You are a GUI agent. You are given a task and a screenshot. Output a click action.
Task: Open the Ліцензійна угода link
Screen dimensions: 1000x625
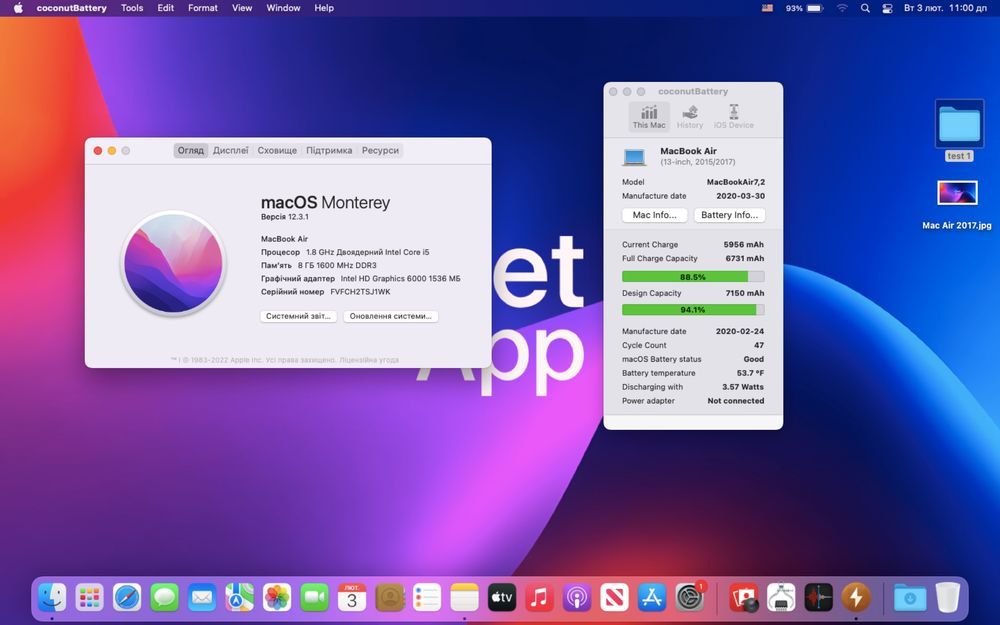point(369,360)
